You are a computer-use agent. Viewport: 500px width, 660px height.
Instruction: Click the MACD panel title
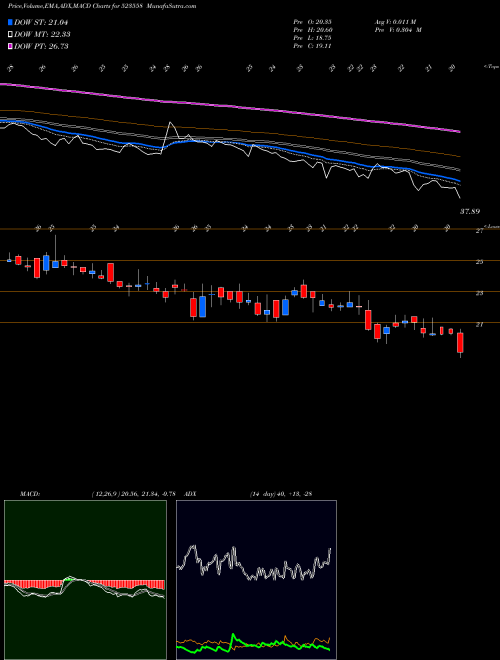pos(29,494)
